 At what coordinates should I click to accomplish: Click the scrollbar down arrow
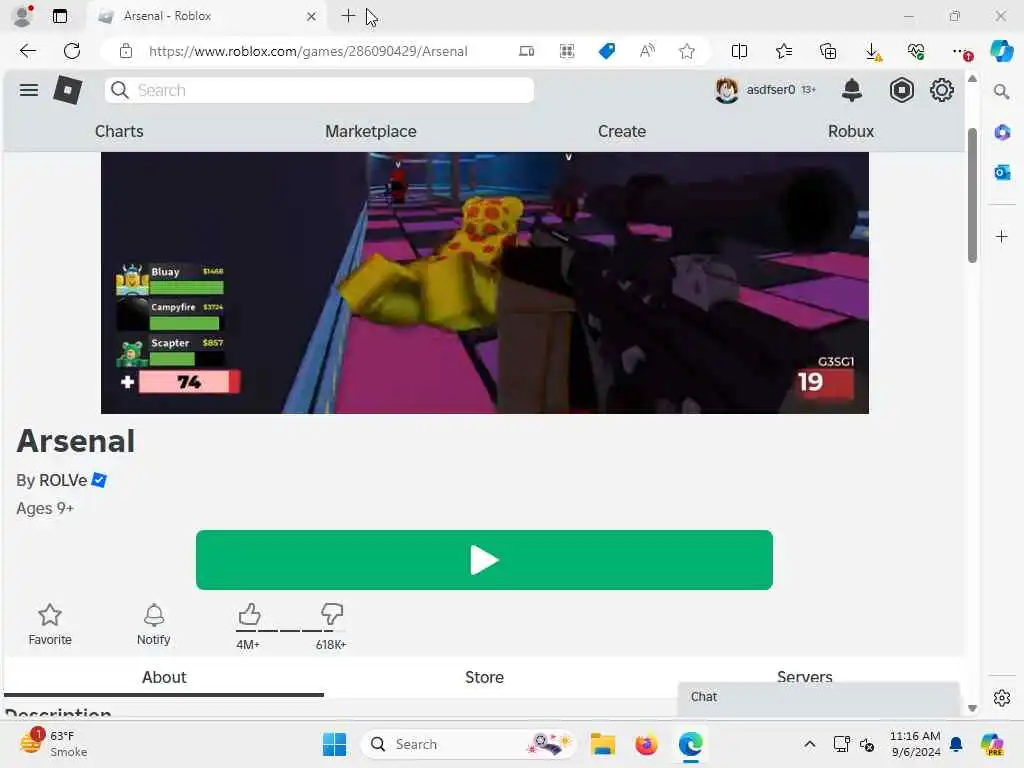click(972, 708)
